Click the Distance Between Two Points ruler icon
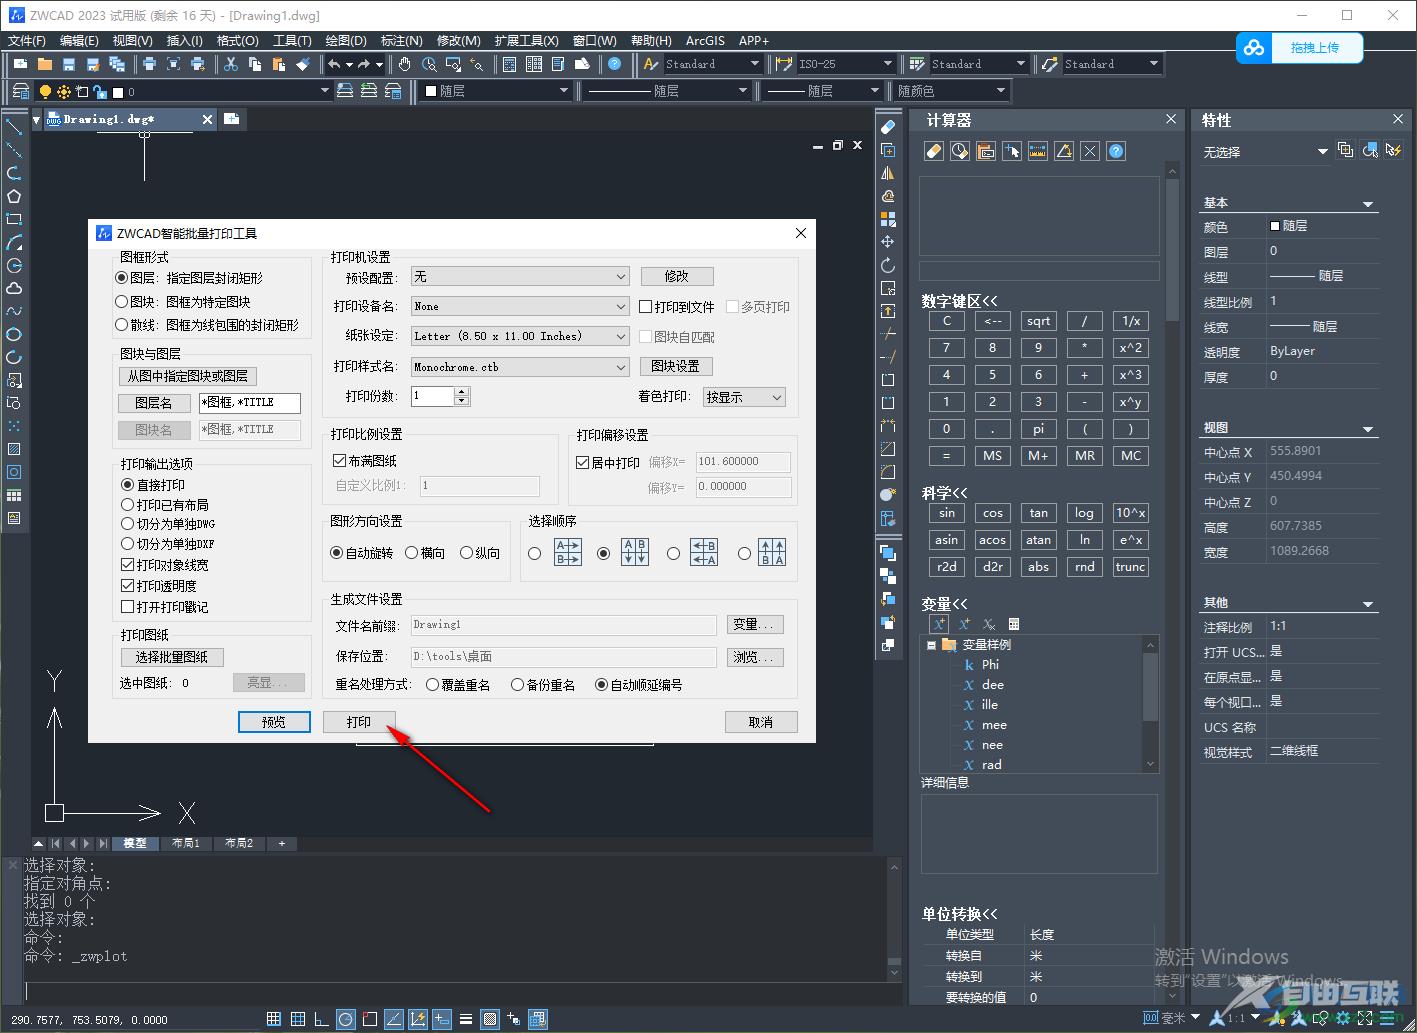 tap(1038, 151)
